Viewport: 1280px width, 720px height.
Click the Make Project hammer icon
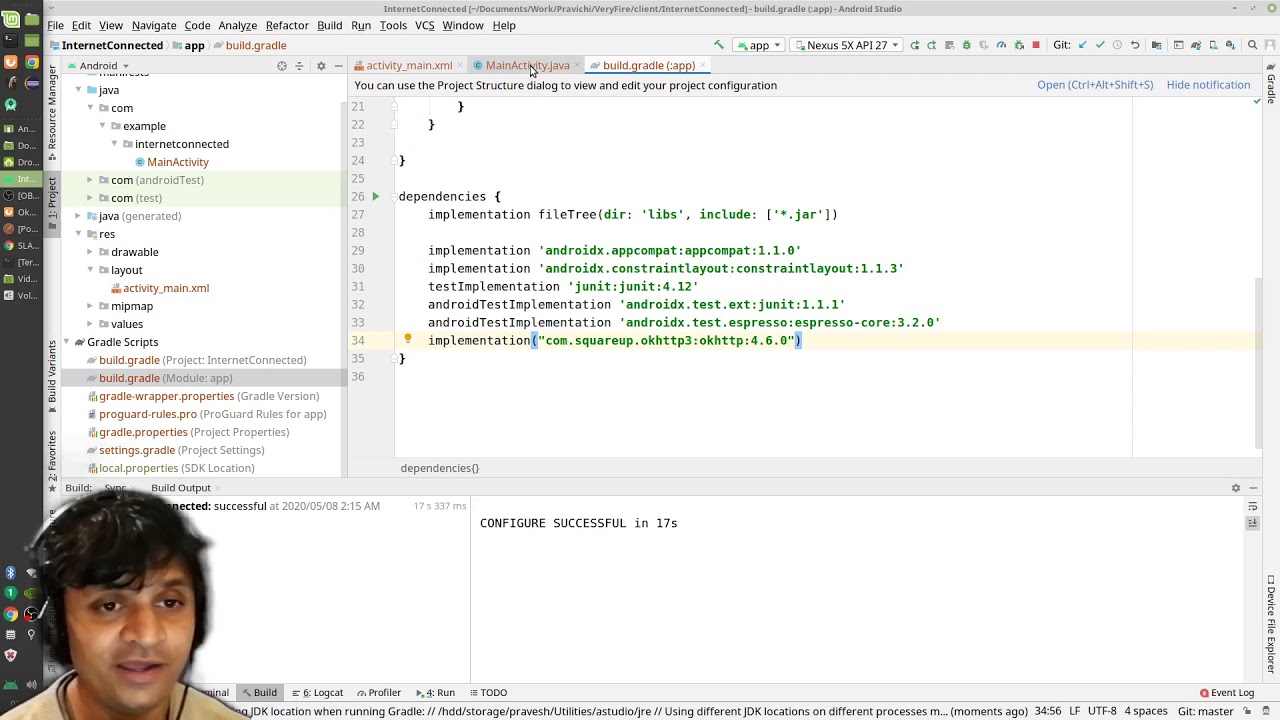(718, 45)
